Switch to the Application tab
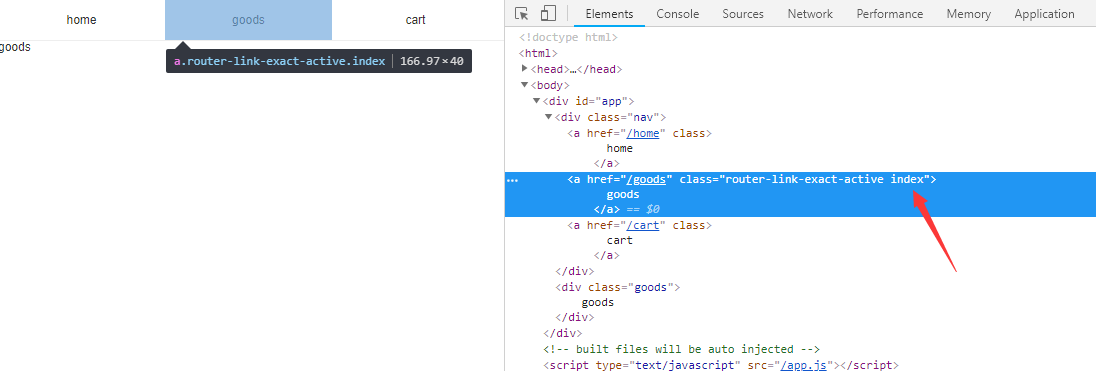The height and width of the screenshot is (371, 1096). 1044,13
